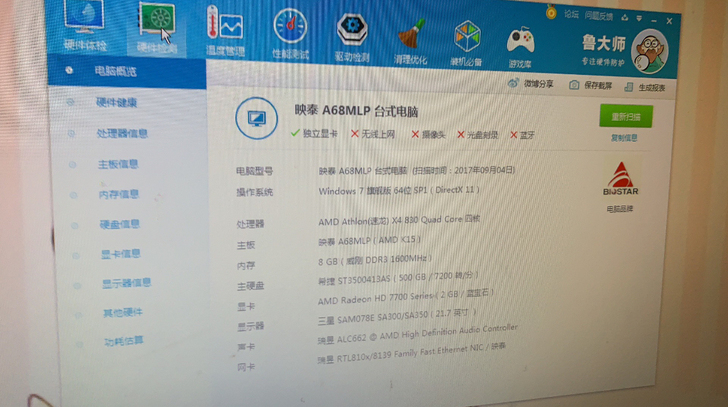Click the title 映泰 A68MLP 台式电脑
This screenshot has width=728, height=407.
pos(356,111)
